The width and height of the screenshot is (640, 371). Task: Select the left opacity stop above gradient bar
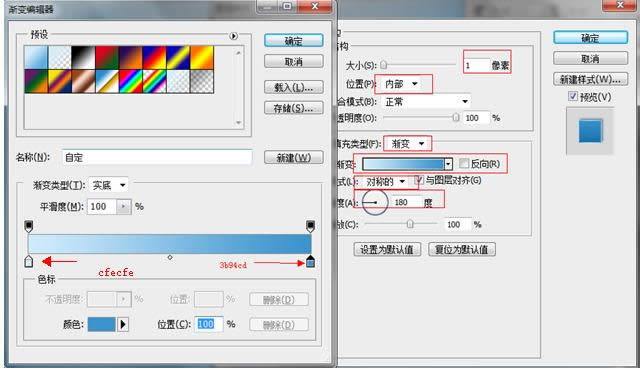[x=29, y=226]
